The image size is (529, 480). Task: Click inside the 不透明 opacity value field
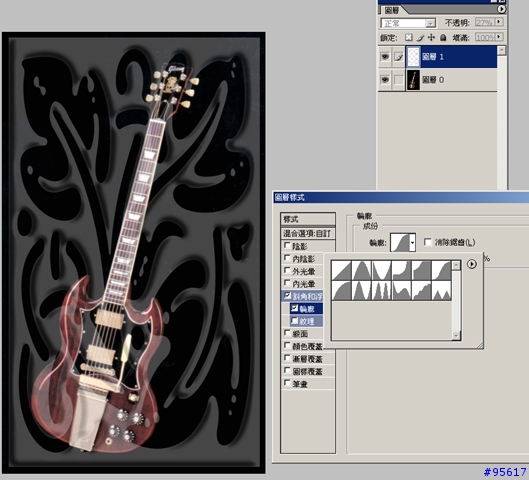tap(484, 22)
